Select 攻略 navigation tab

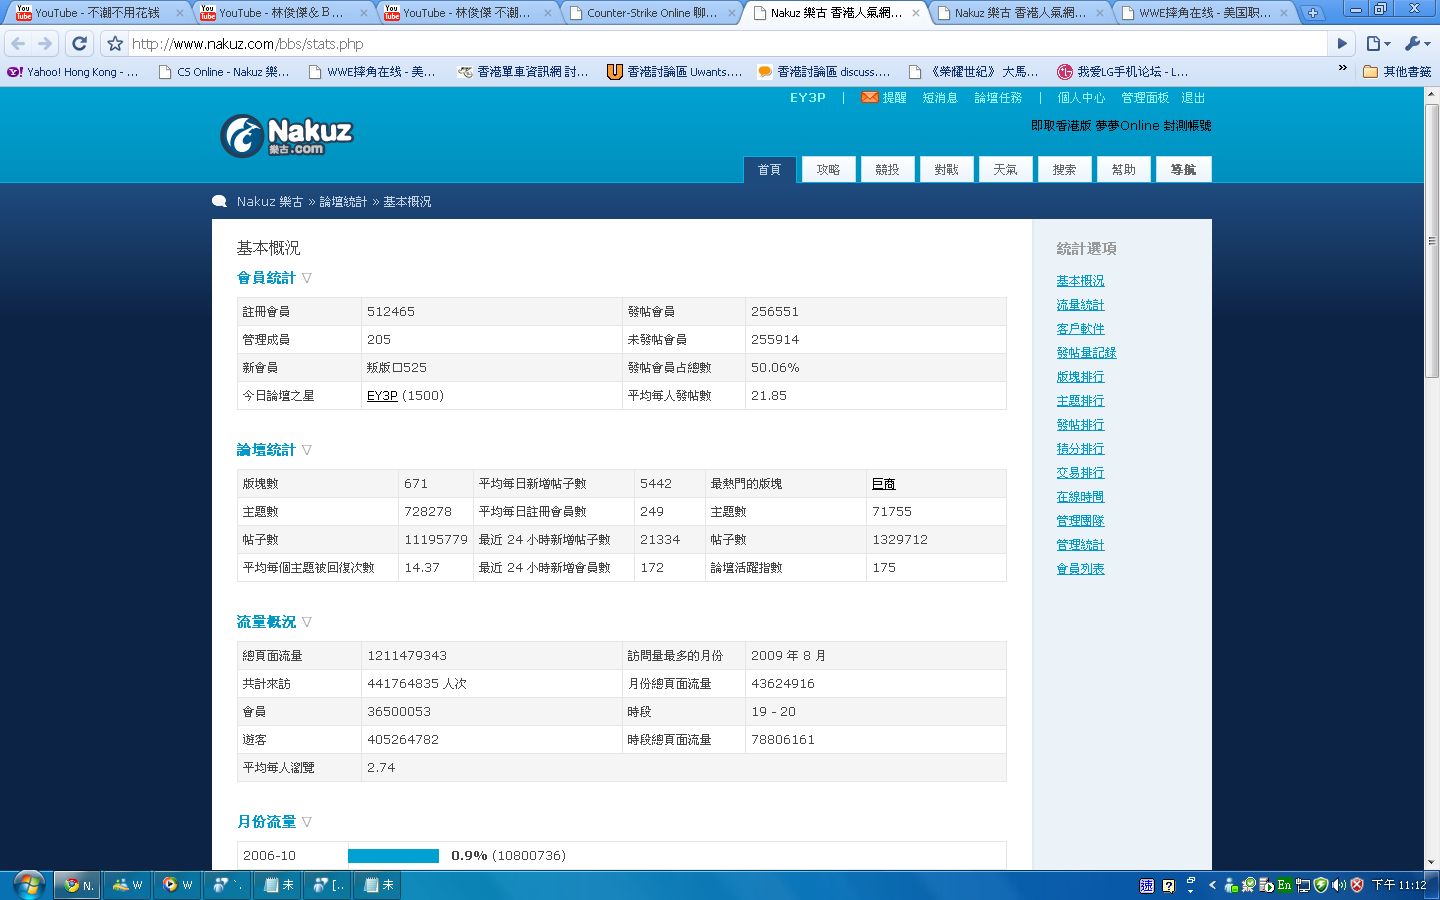[x=828, y=169]
